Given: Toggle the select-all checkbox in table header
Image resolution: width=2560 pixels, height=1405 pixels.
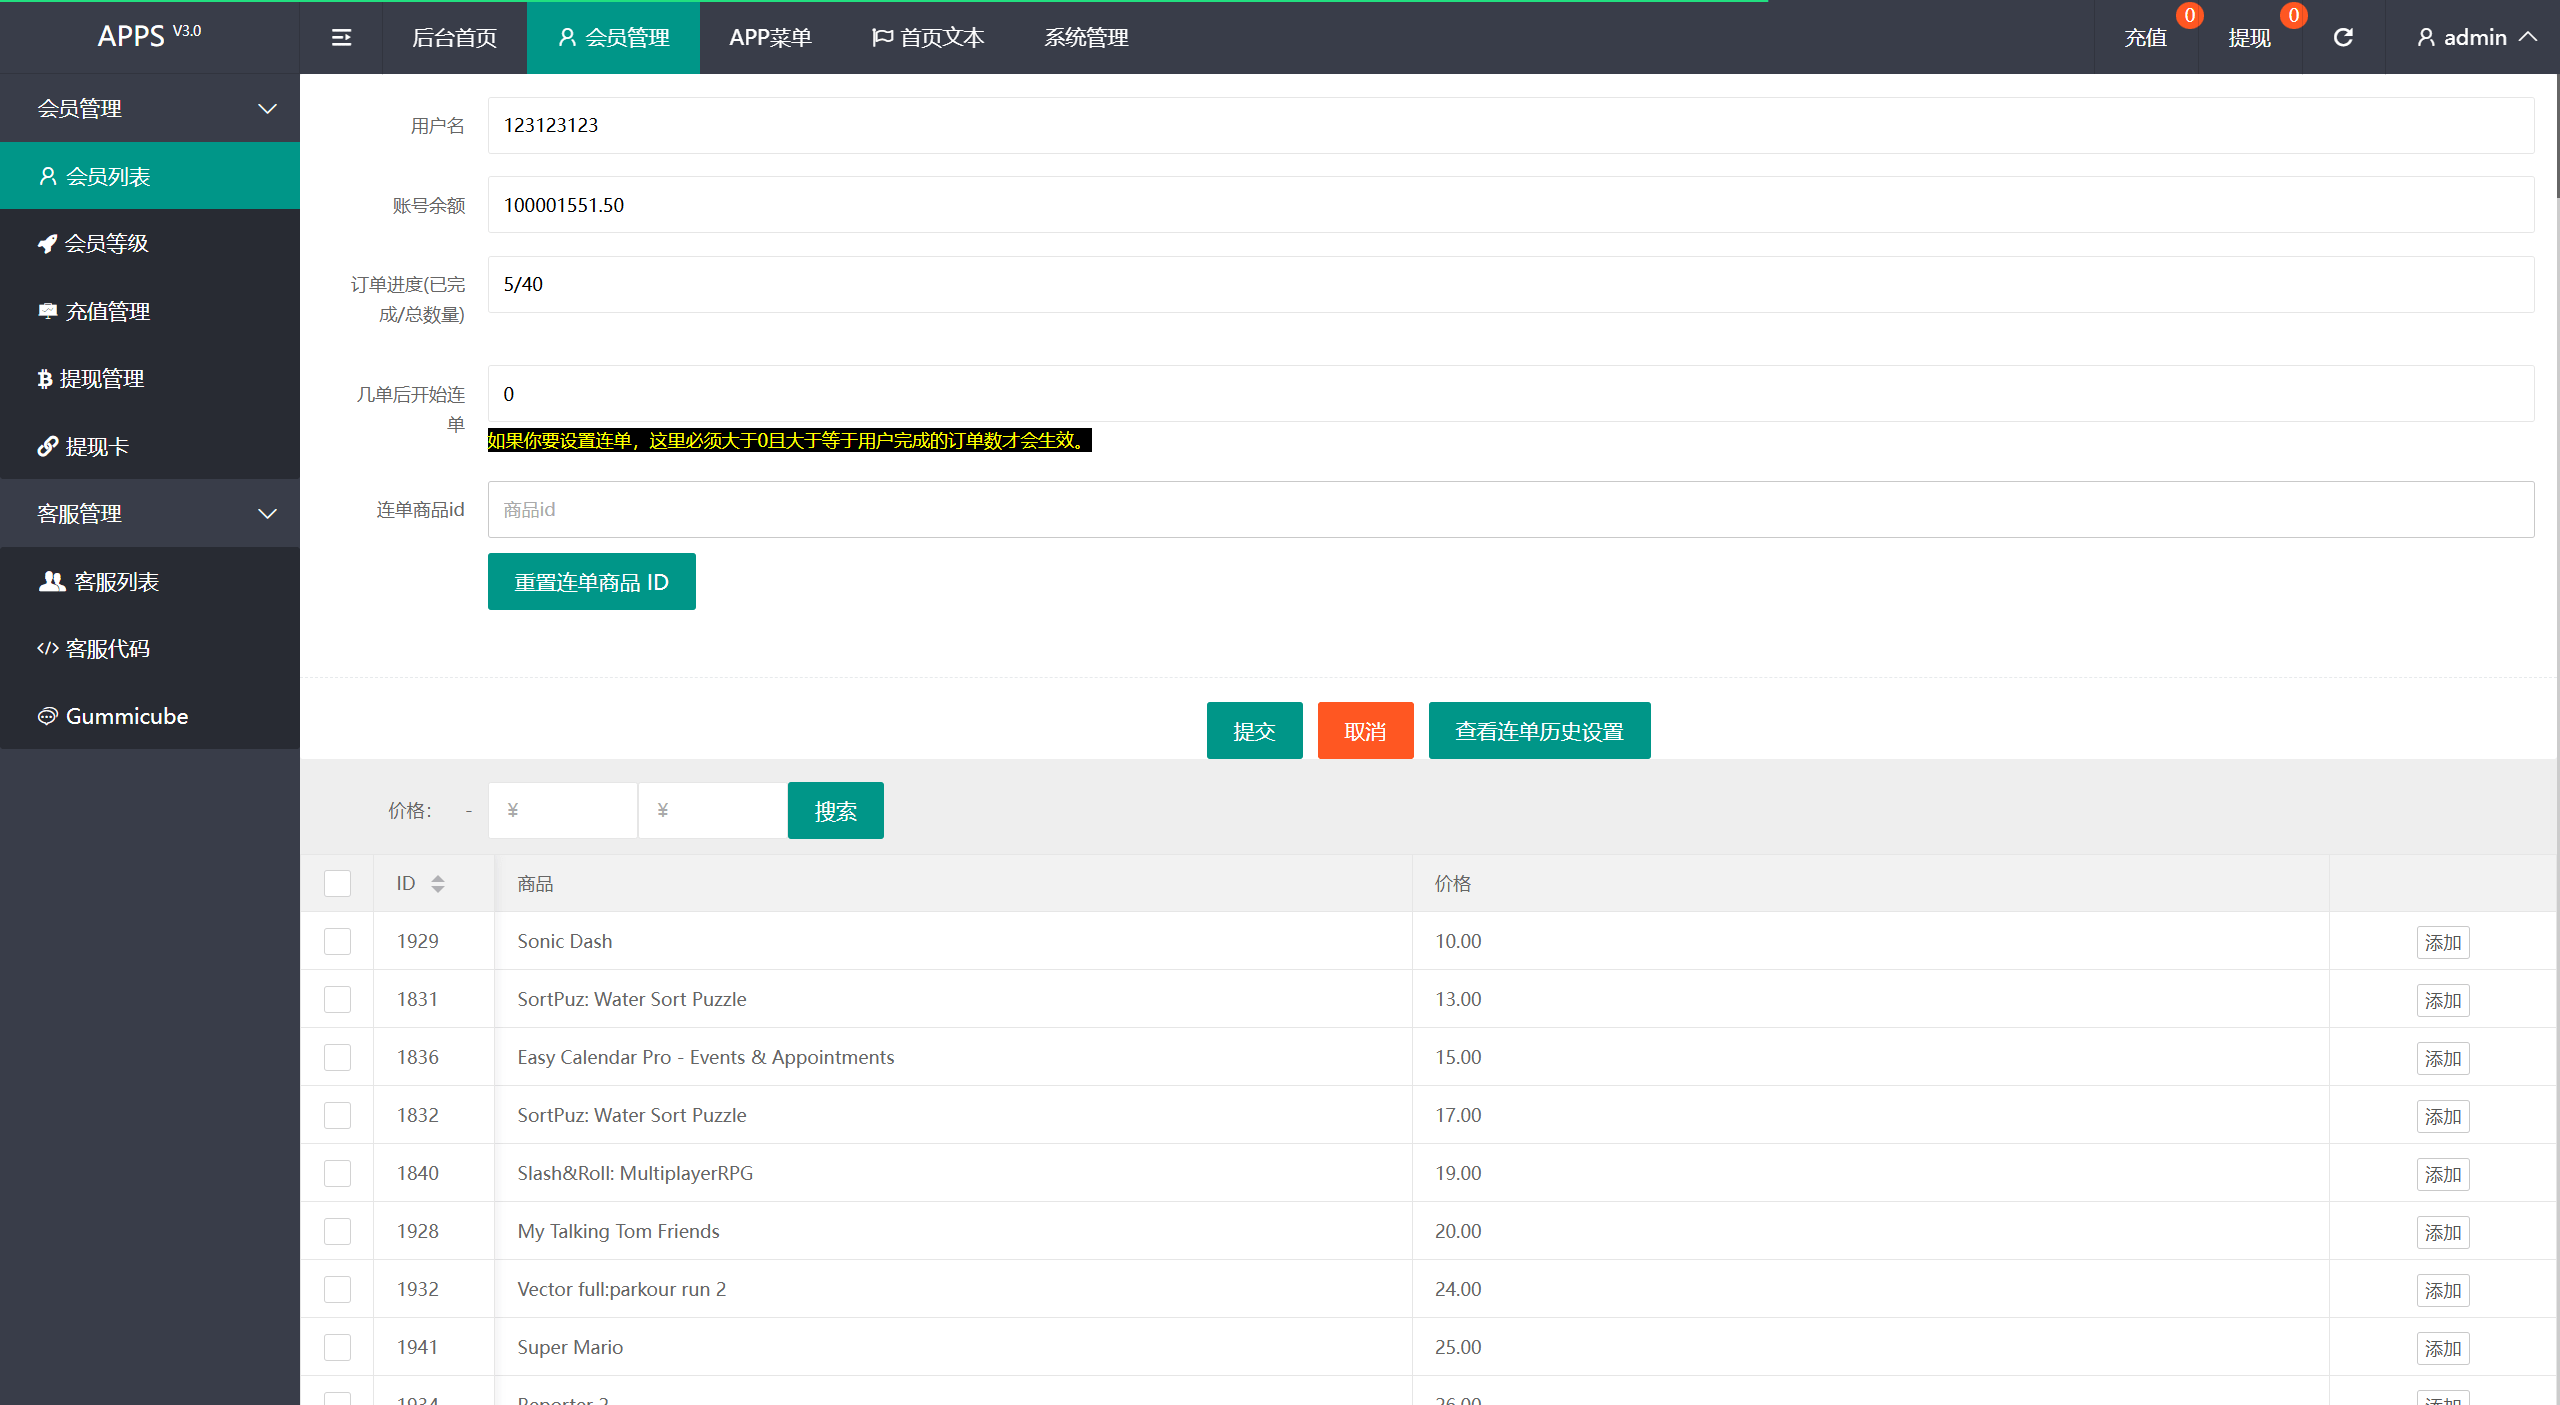Looking at the screenshot, I should pos(337,883).
